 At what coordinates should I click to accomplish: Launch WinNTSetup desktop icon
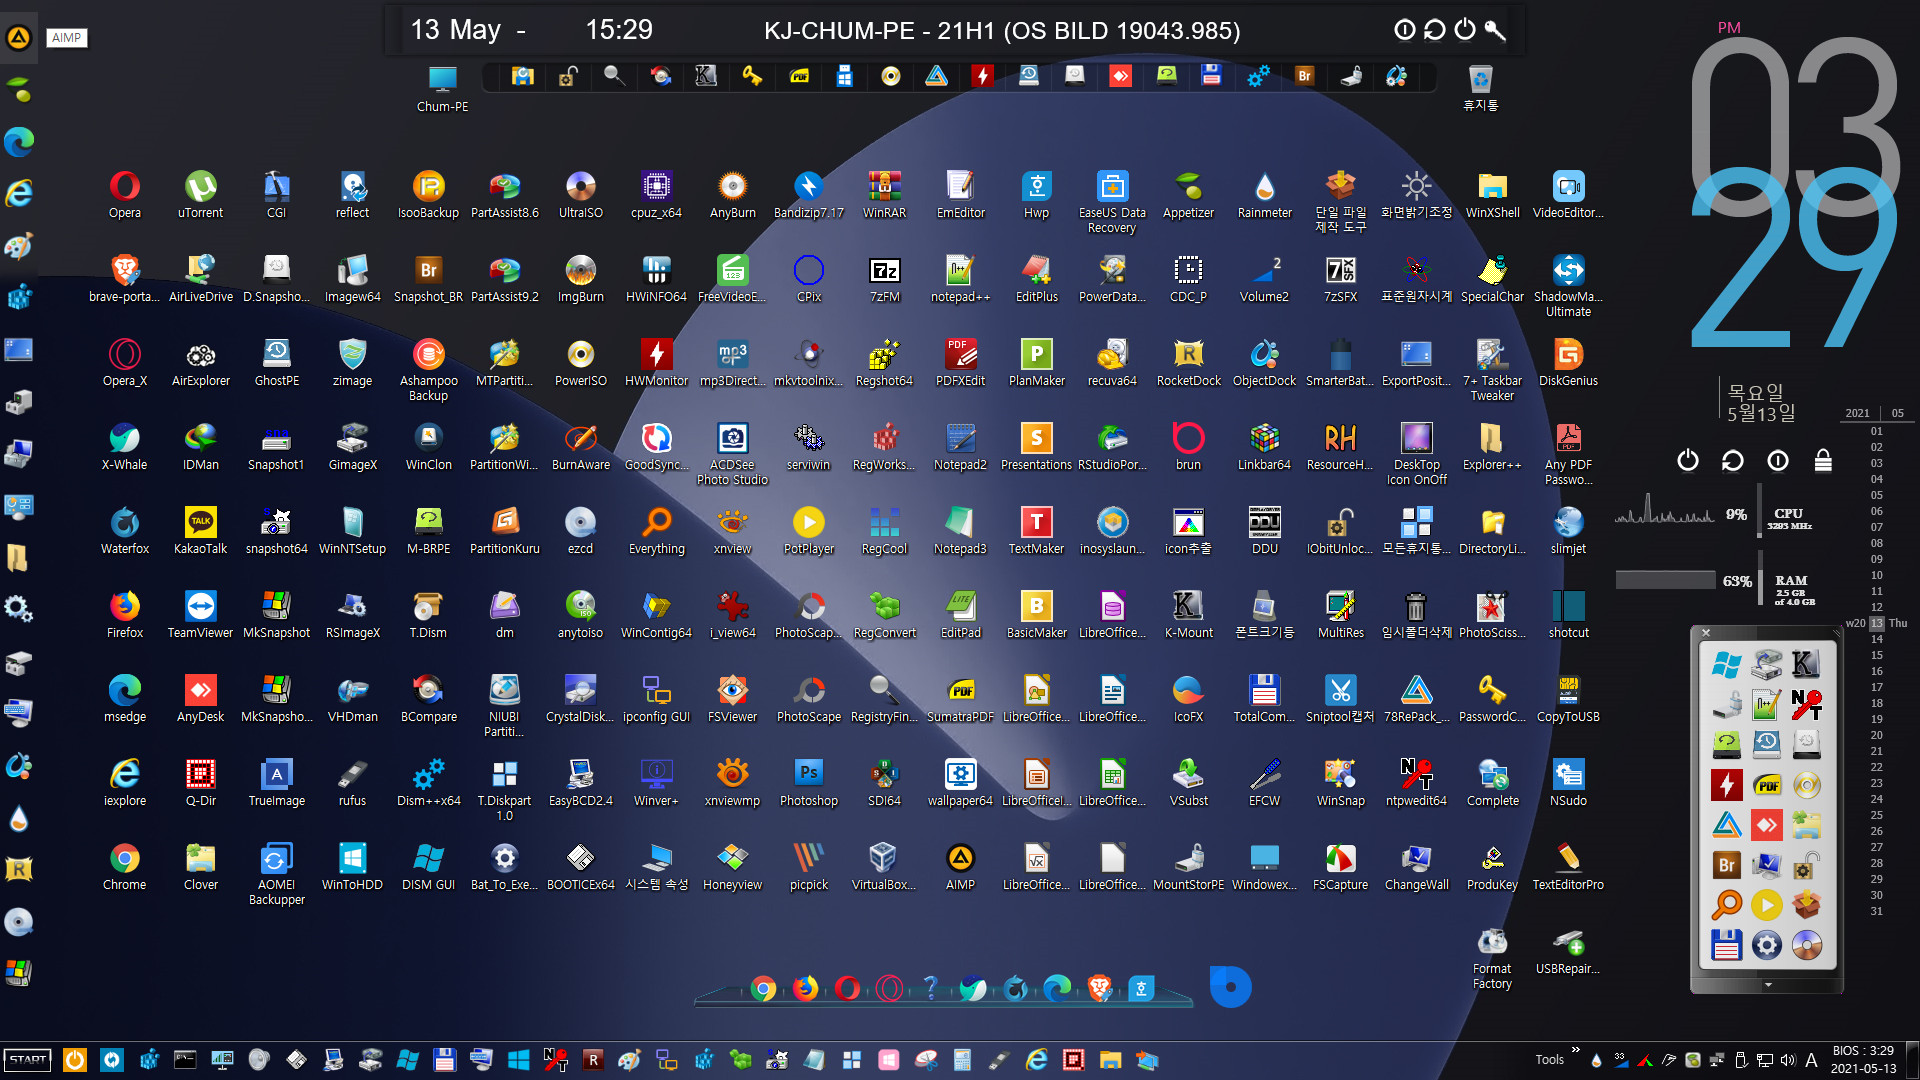353,530
